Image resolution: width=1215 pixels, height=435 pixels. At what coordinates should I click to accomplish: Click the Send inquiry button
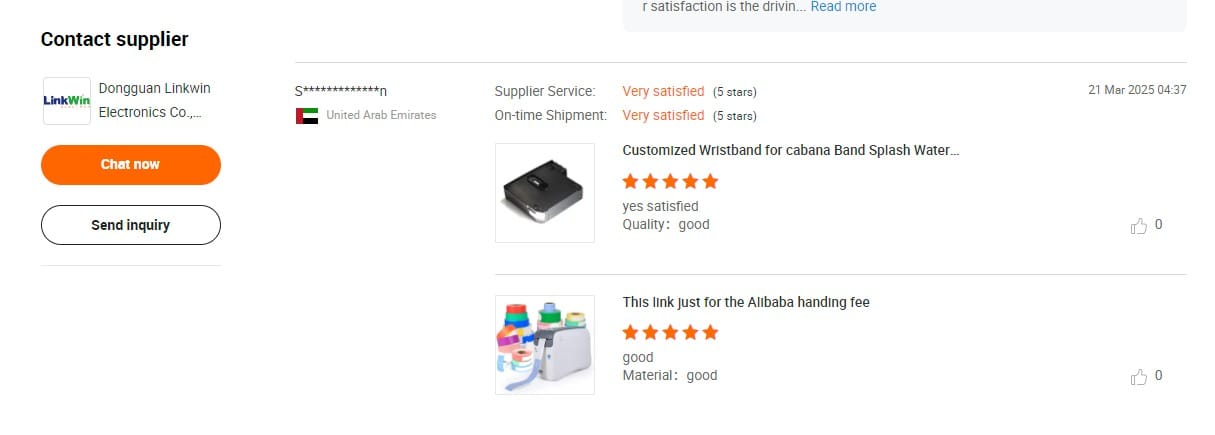point(131,225)
